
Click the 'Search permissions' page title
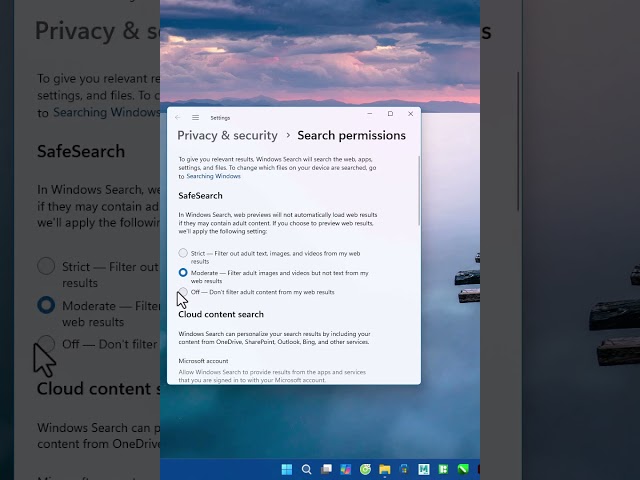[351, 136]
